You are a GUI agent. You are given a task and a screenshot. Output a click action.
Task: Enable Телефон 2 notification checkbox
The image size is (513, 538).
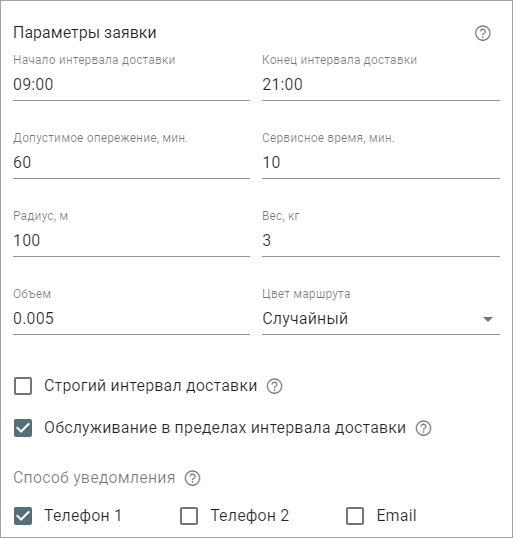[189, 516]
